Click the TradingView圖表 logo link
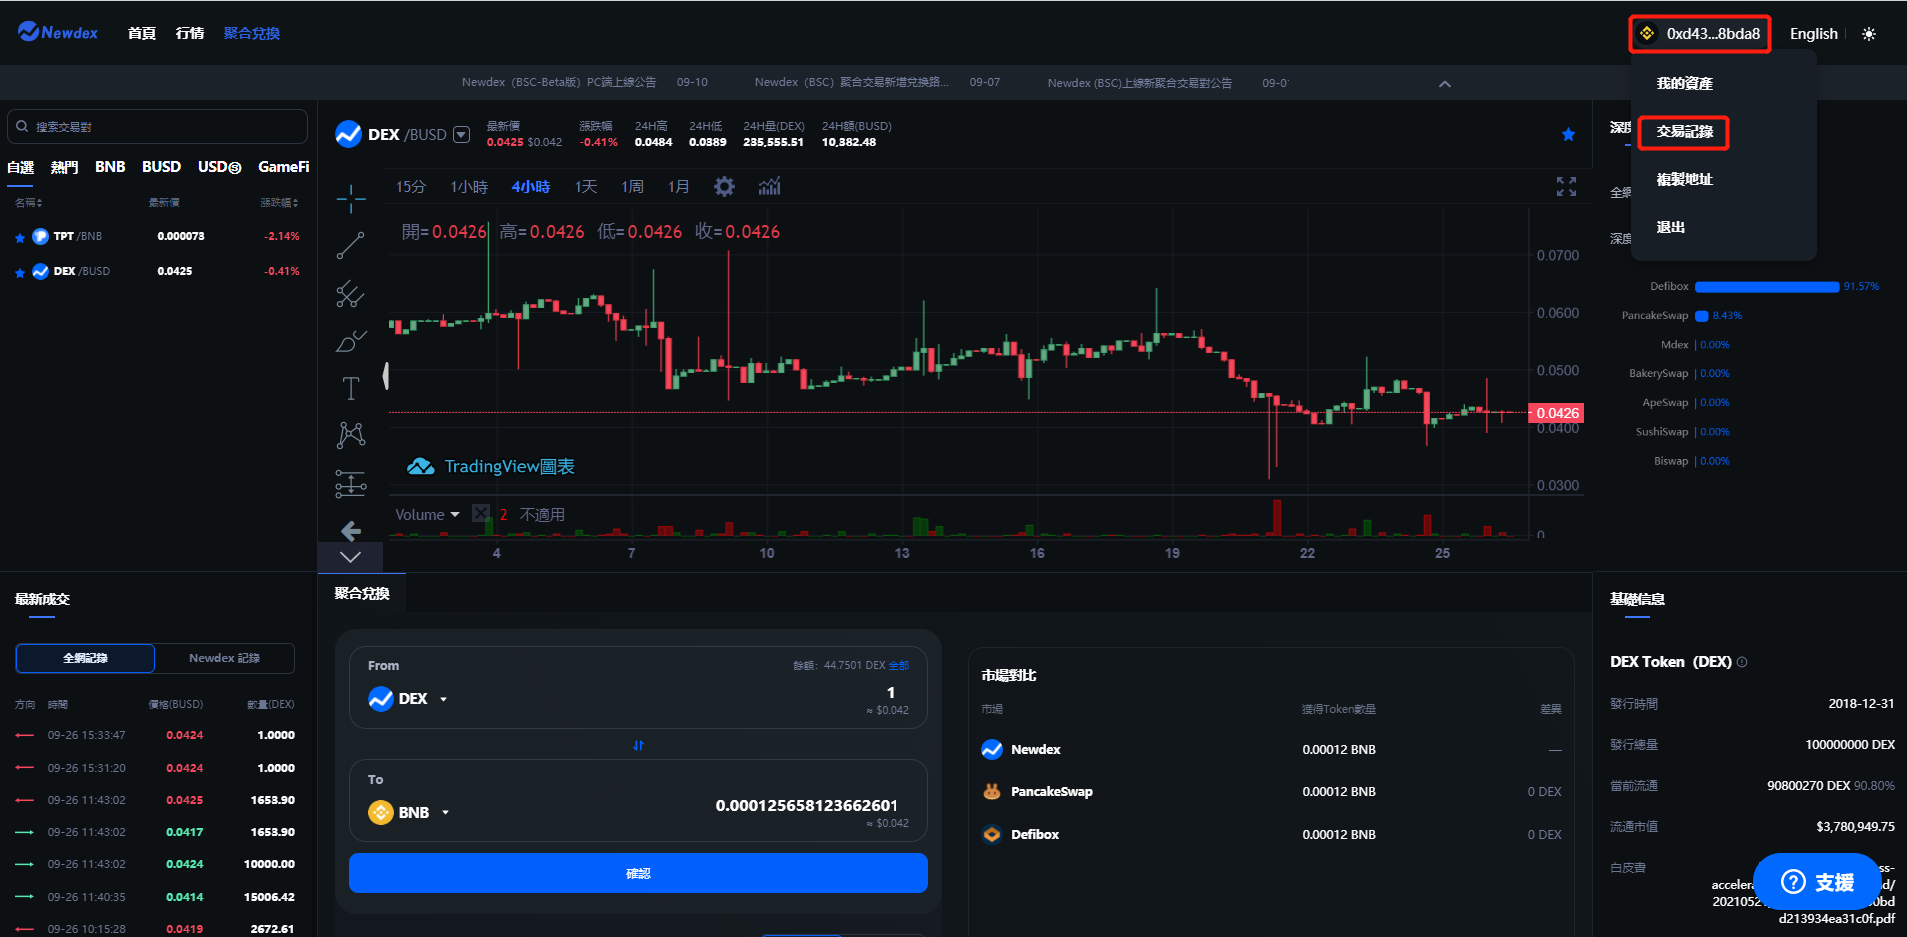This screenshot has width=1907, height=937. pos(490,467)
